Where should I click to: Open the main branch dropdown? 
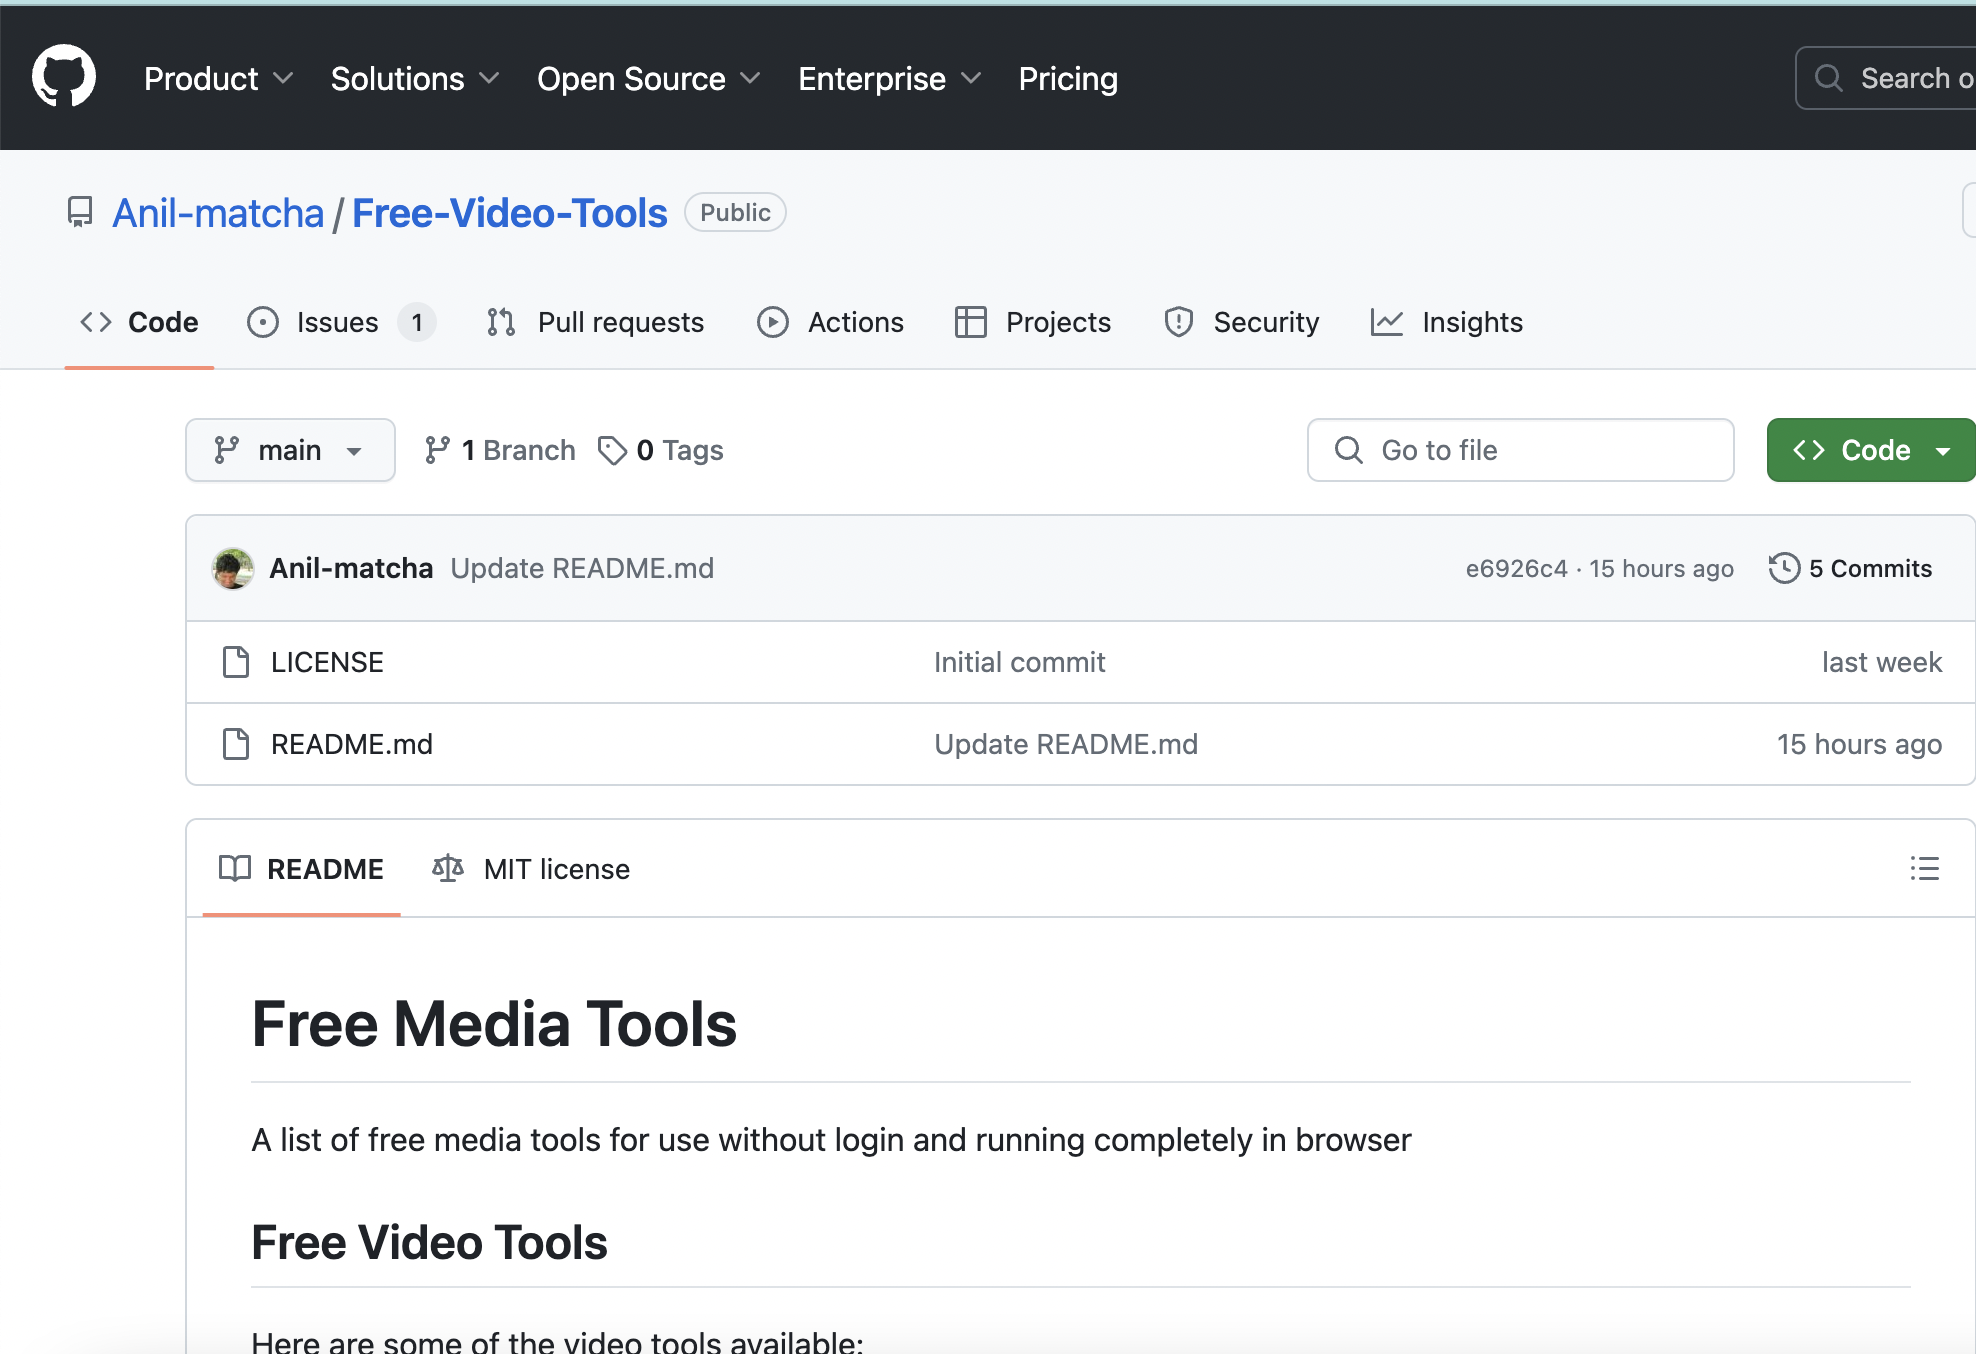pos(290,450)
